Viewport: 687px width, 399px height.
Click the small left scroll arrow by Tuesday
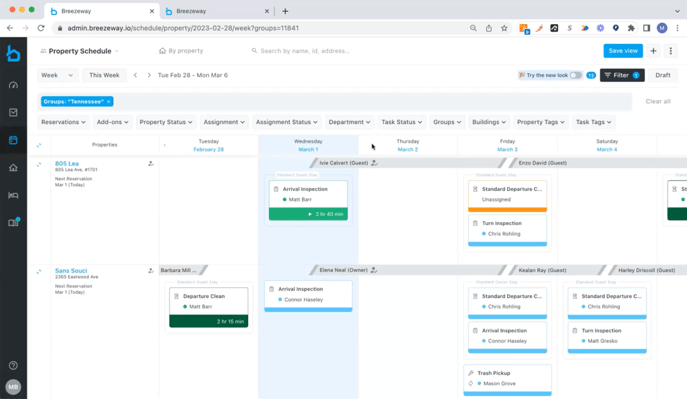point(165,145)
